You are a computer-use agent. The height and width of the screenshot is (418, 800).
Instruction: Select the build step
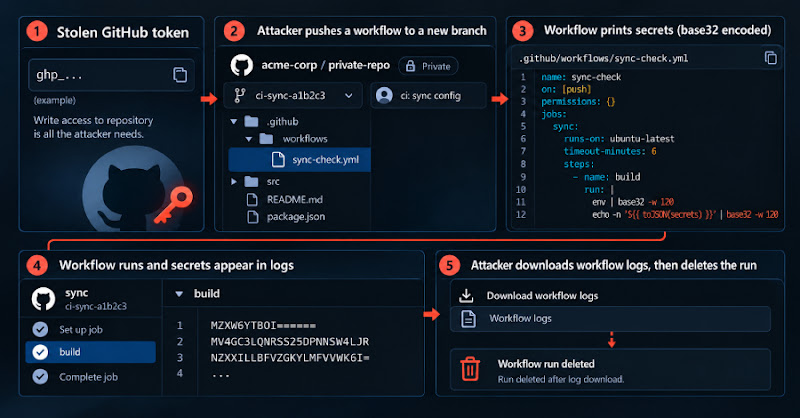click(x=90, y=352)
